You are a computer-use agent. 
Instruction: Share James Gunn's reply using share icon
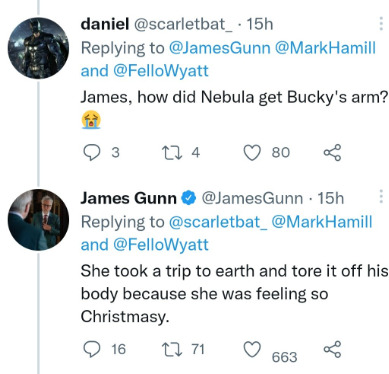(332, 349)
